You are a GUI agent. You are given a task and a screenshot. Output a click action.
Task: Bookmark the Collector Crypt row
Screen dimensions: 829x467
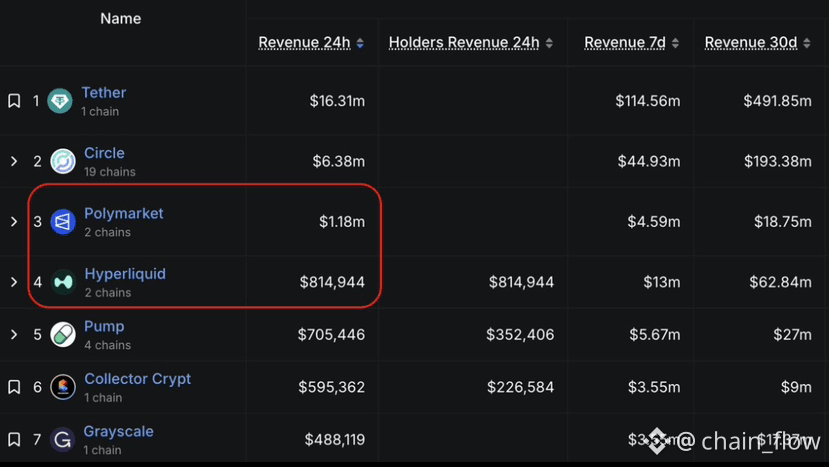[14, 387]
